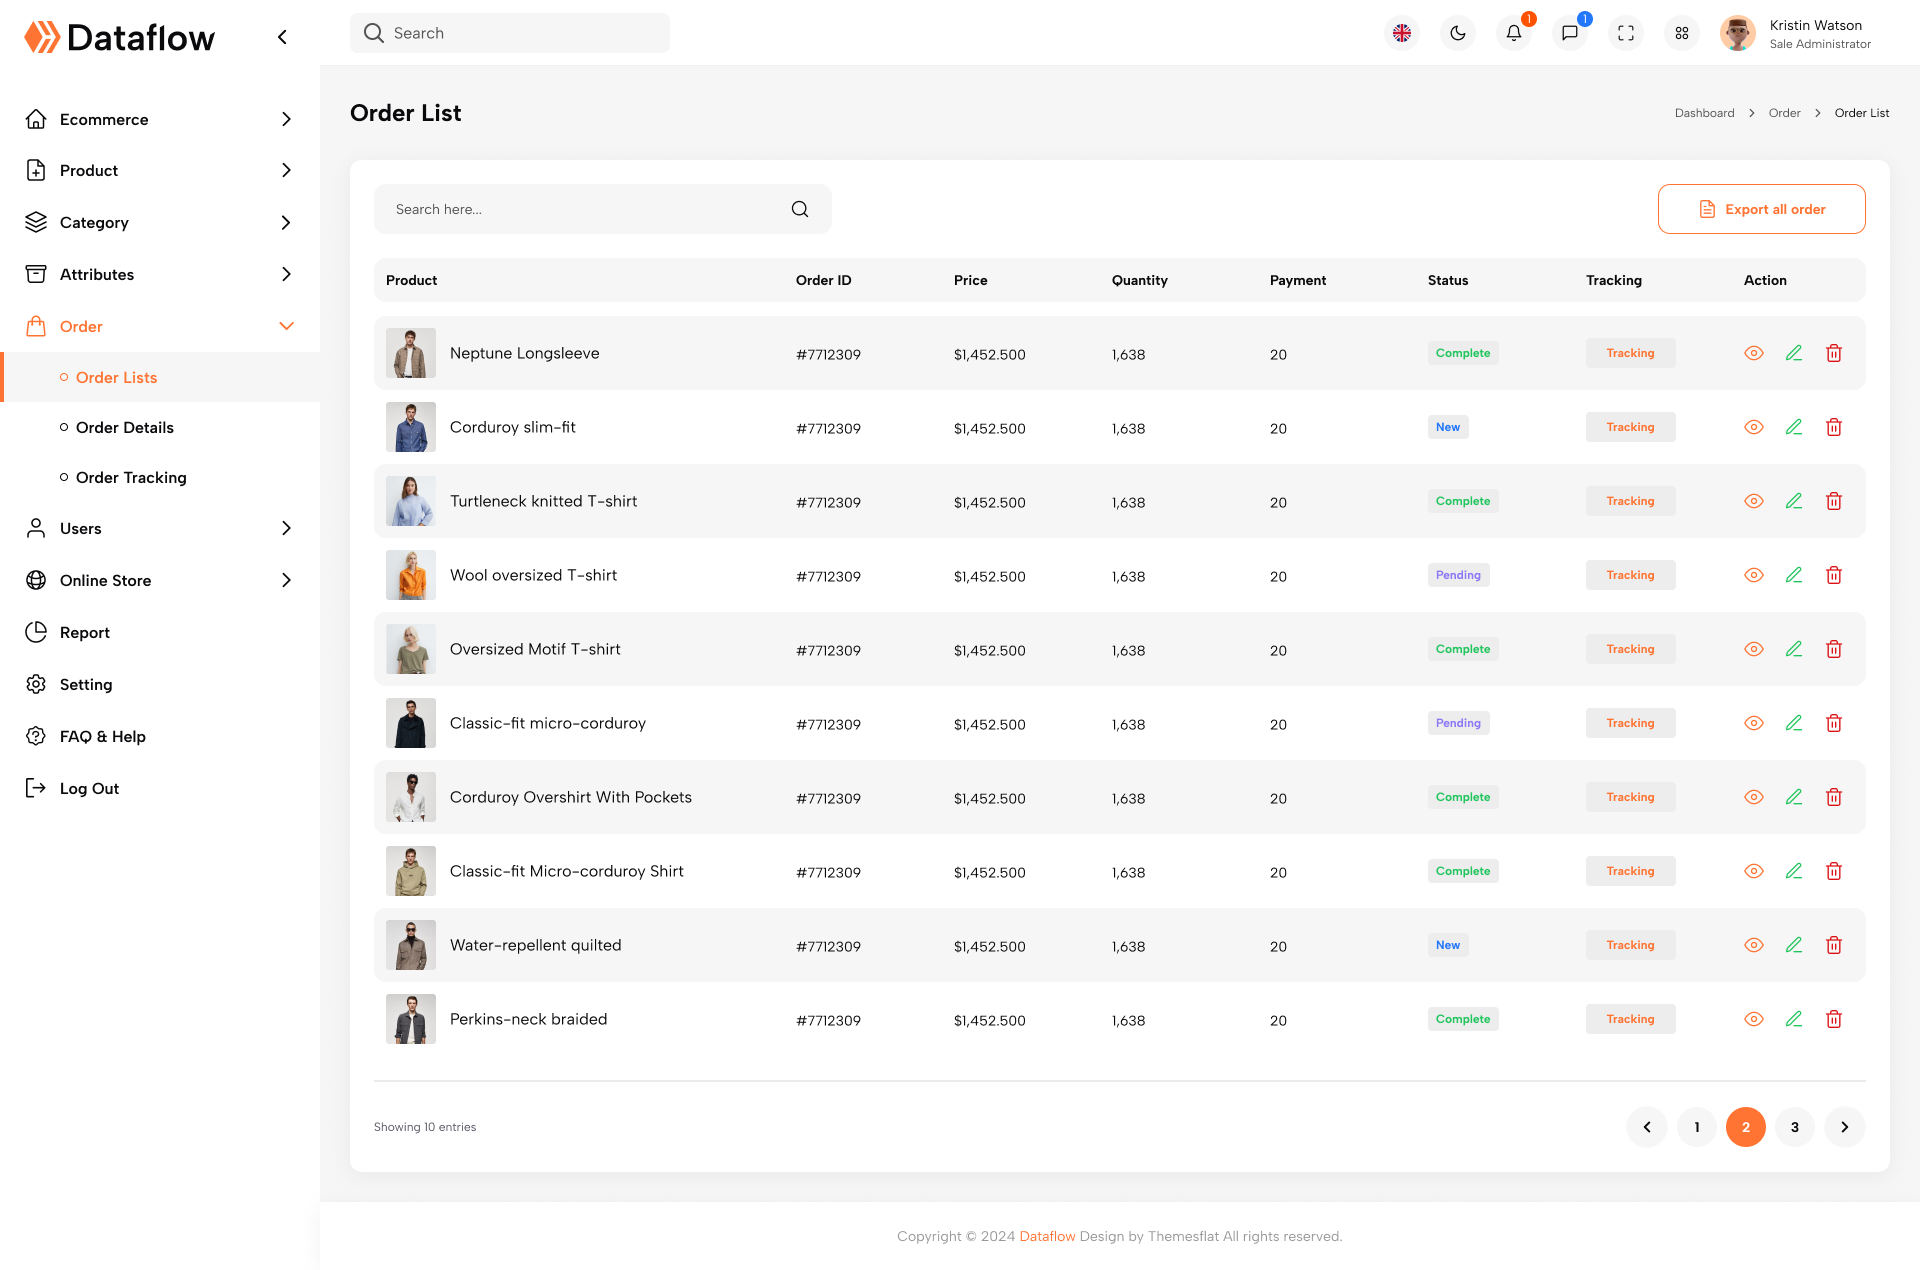This screenshot has height=1270, width=1920.
Task: Delete Neptune Longsleeve using the trash icon
Action: [x=1834, y=353]
